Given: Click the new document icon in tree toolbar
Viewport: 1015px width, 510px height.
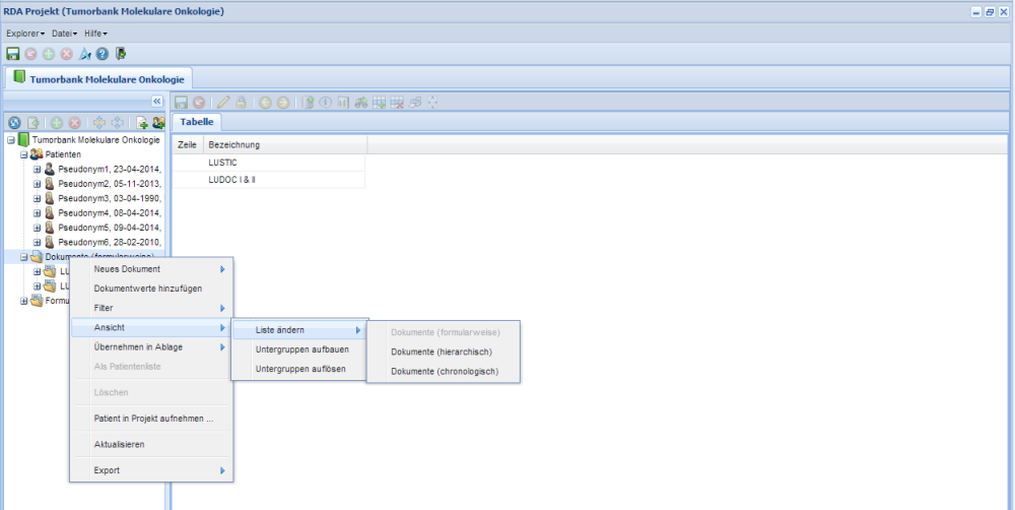Looking at the screenshot, I should click(x=142, y=123).
